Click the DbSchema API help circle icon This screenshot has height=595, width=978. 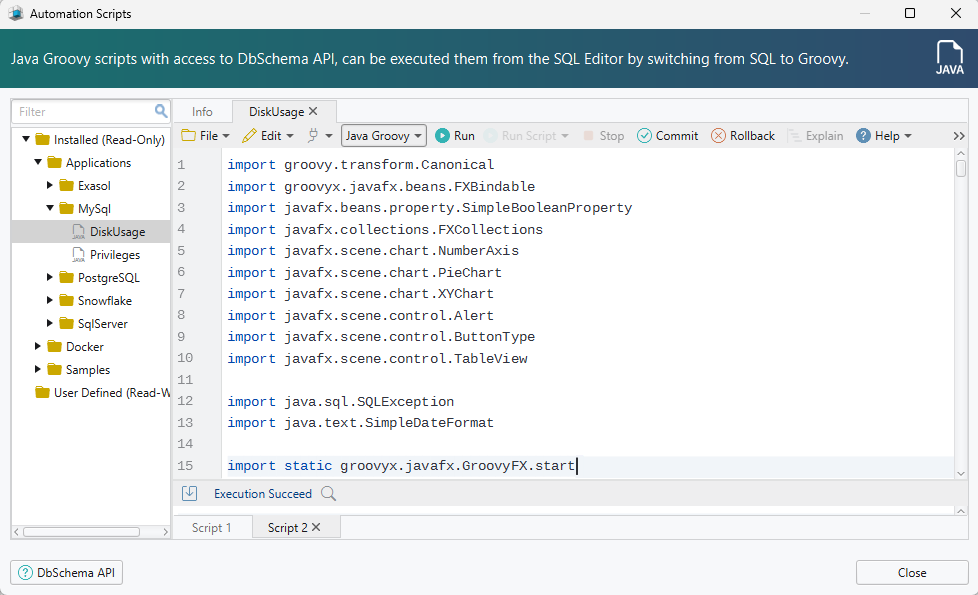25,573
